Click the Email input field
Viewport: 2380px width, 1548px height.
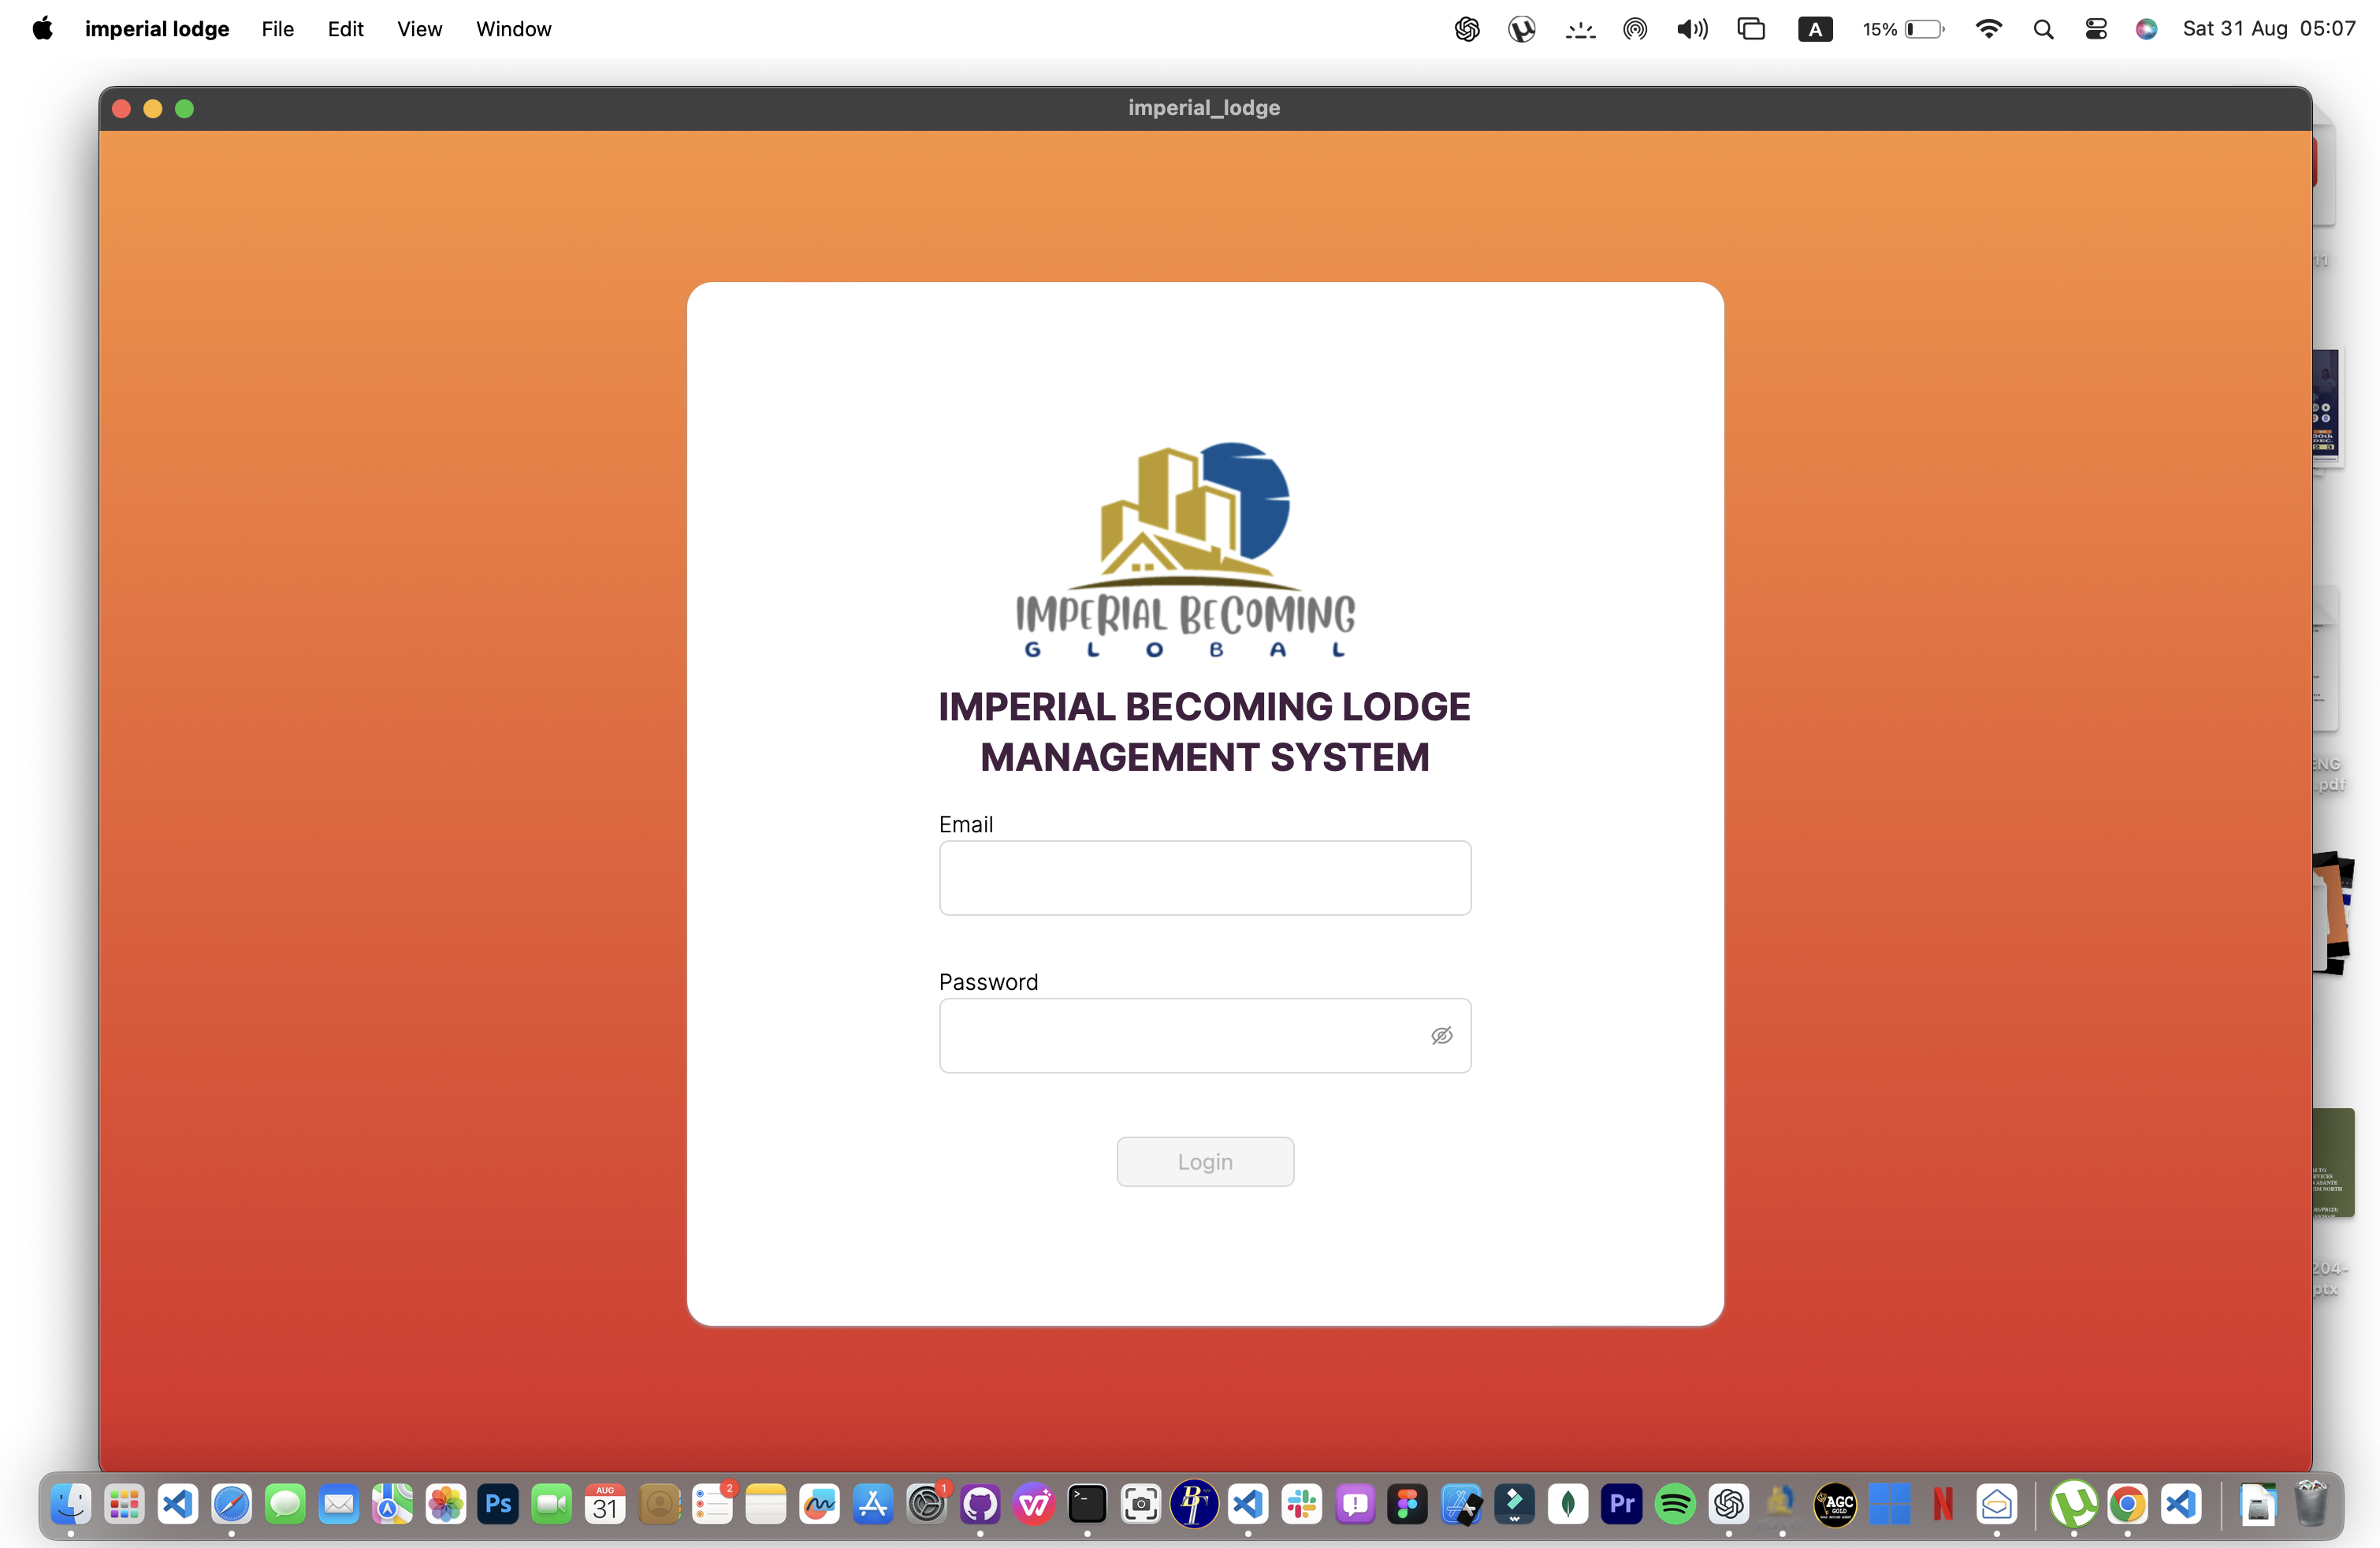point(1204,877)
